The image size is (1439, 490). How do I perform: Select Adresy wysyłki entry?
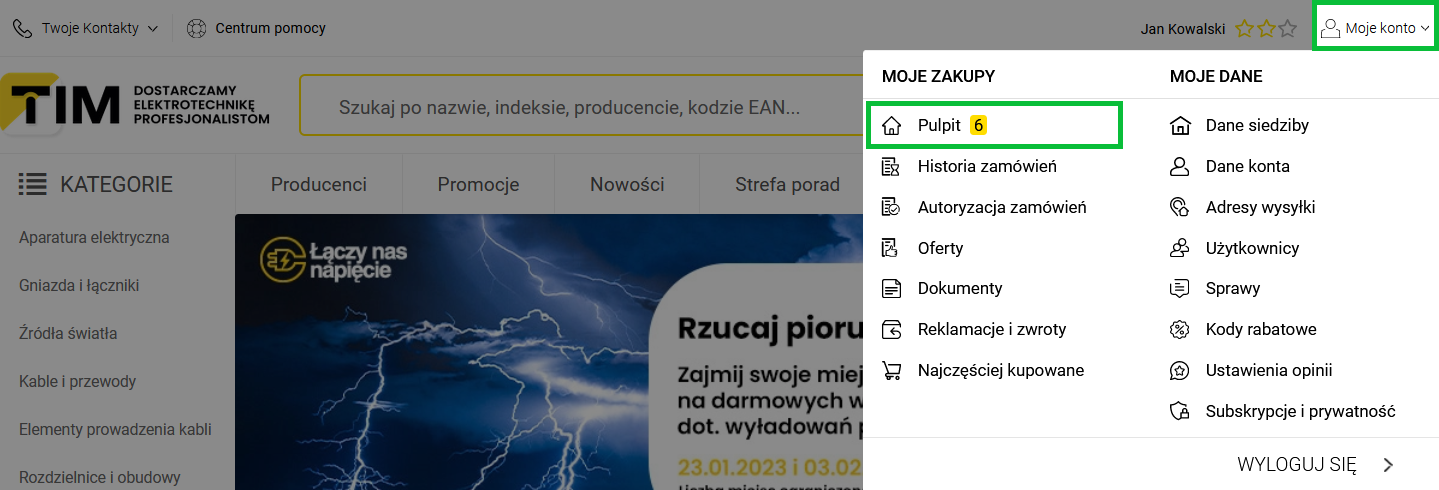coord(1260,207)
